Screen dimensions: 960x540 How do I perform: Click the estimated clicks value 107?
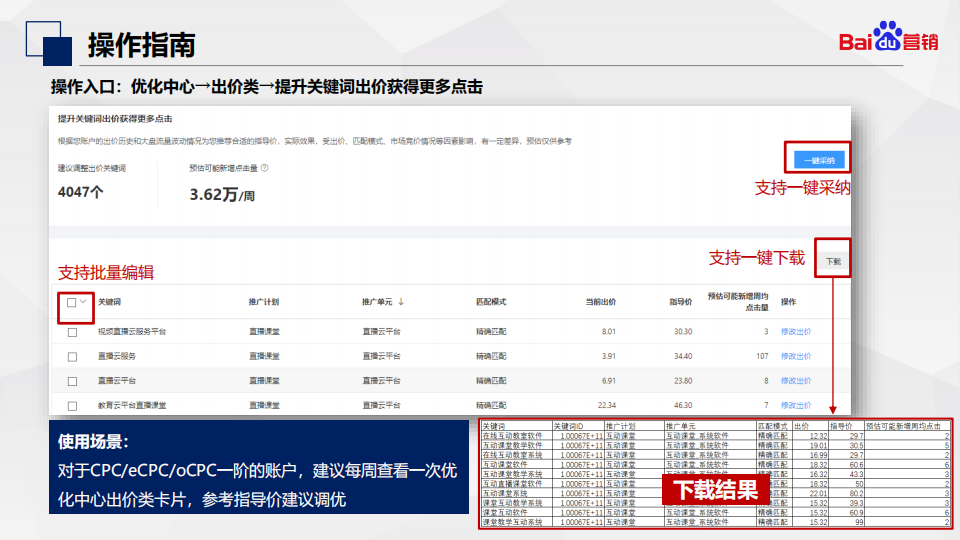tap(762, 356)
